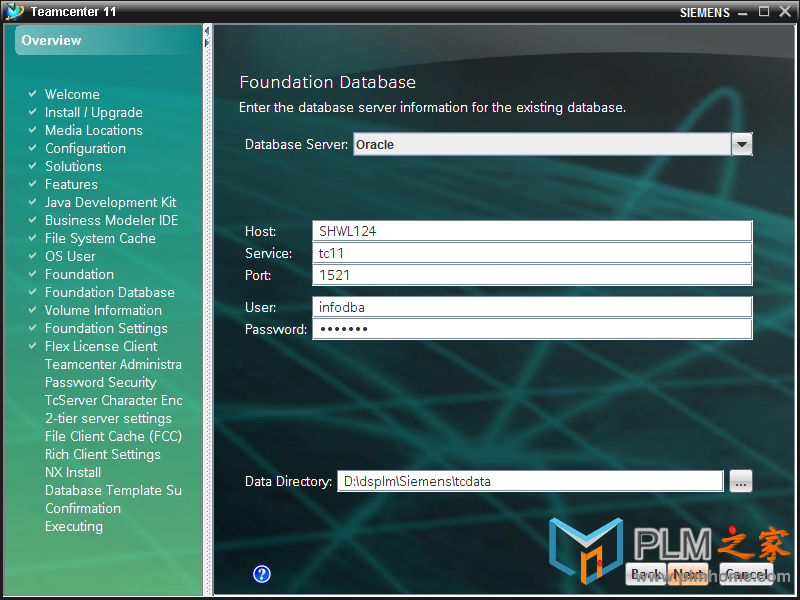
Task: Select the "Configuration" step
Action: tap(85, 148)
